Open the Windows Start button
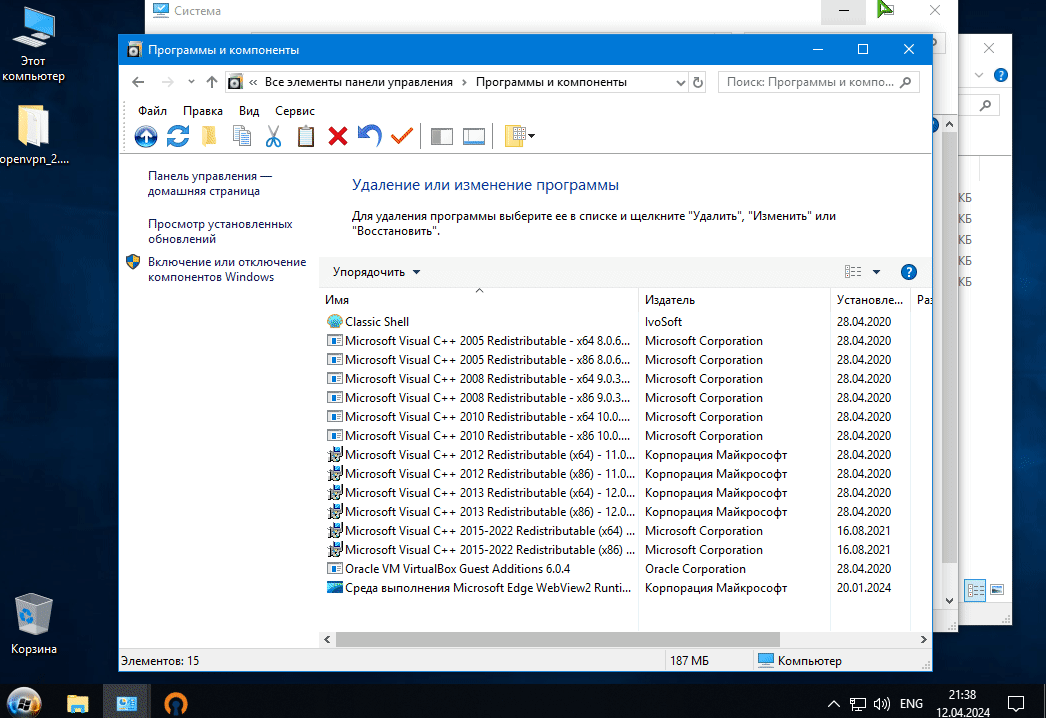Viewport: 1046px width, 718px height. 24,703
